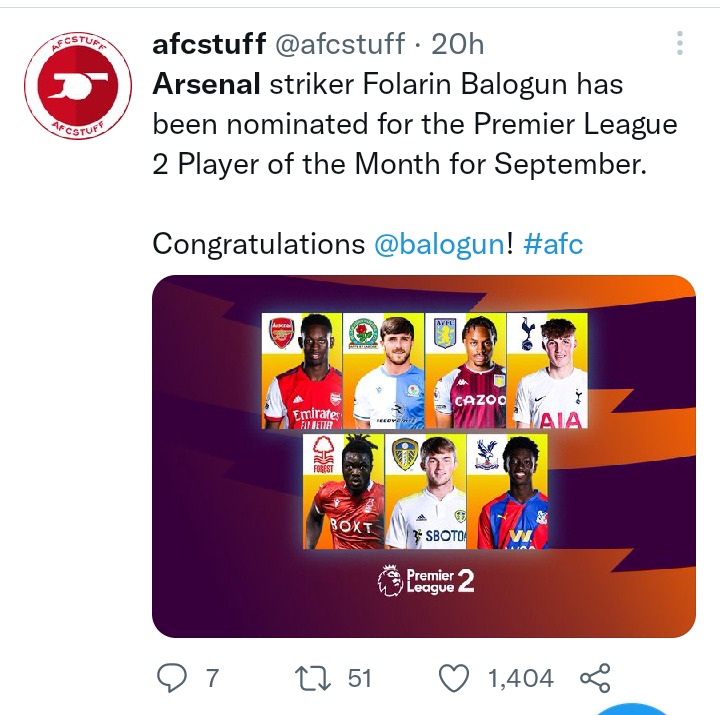Open the afcstuff profile avatar
This screenshot has width=720, height=715.
(x=78, y=86)
